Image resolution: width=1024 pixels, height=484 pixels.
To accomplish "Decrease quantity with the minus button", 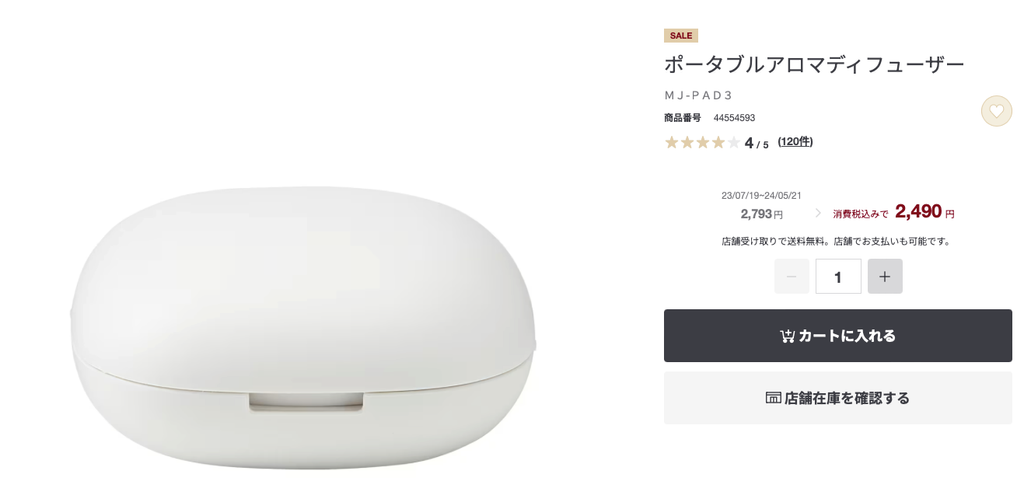I will tap(792, 276).
